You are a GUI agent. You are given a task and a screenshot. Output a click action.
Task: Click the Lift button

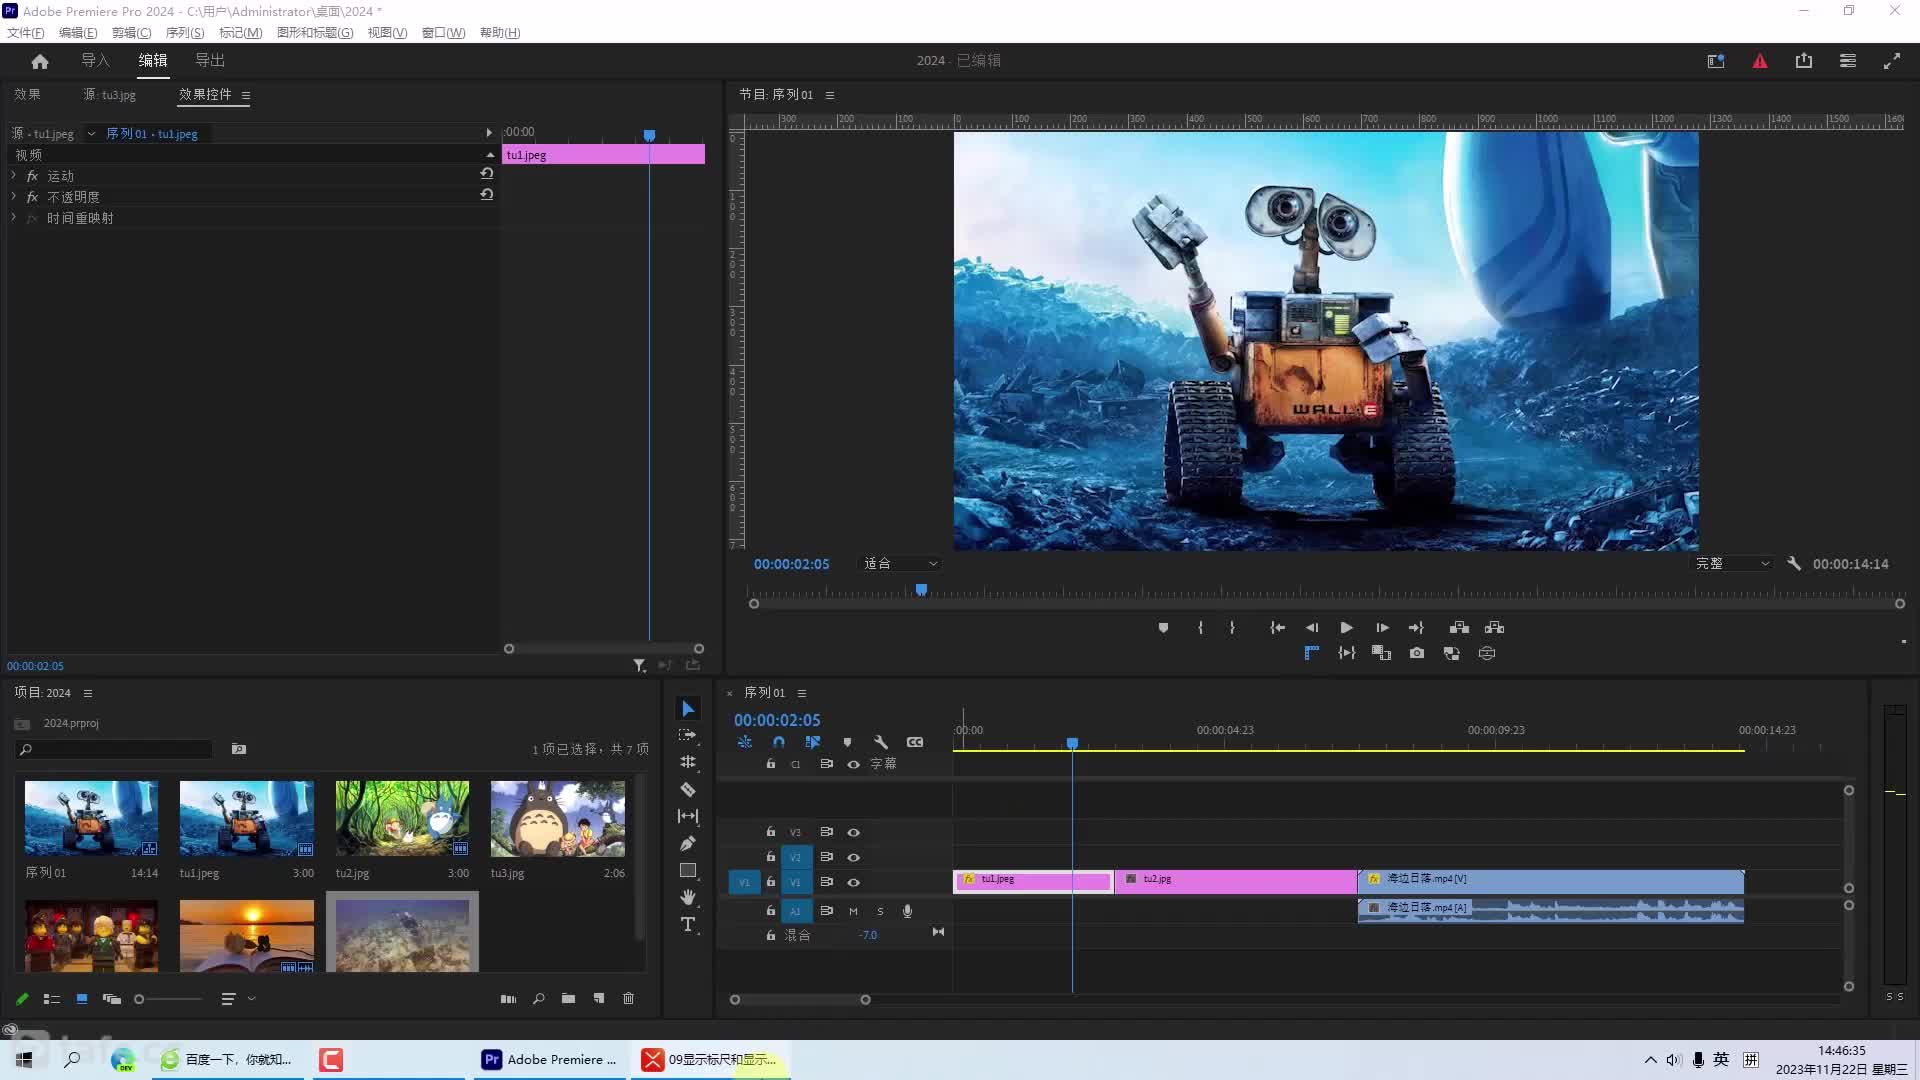(1459, 628)
